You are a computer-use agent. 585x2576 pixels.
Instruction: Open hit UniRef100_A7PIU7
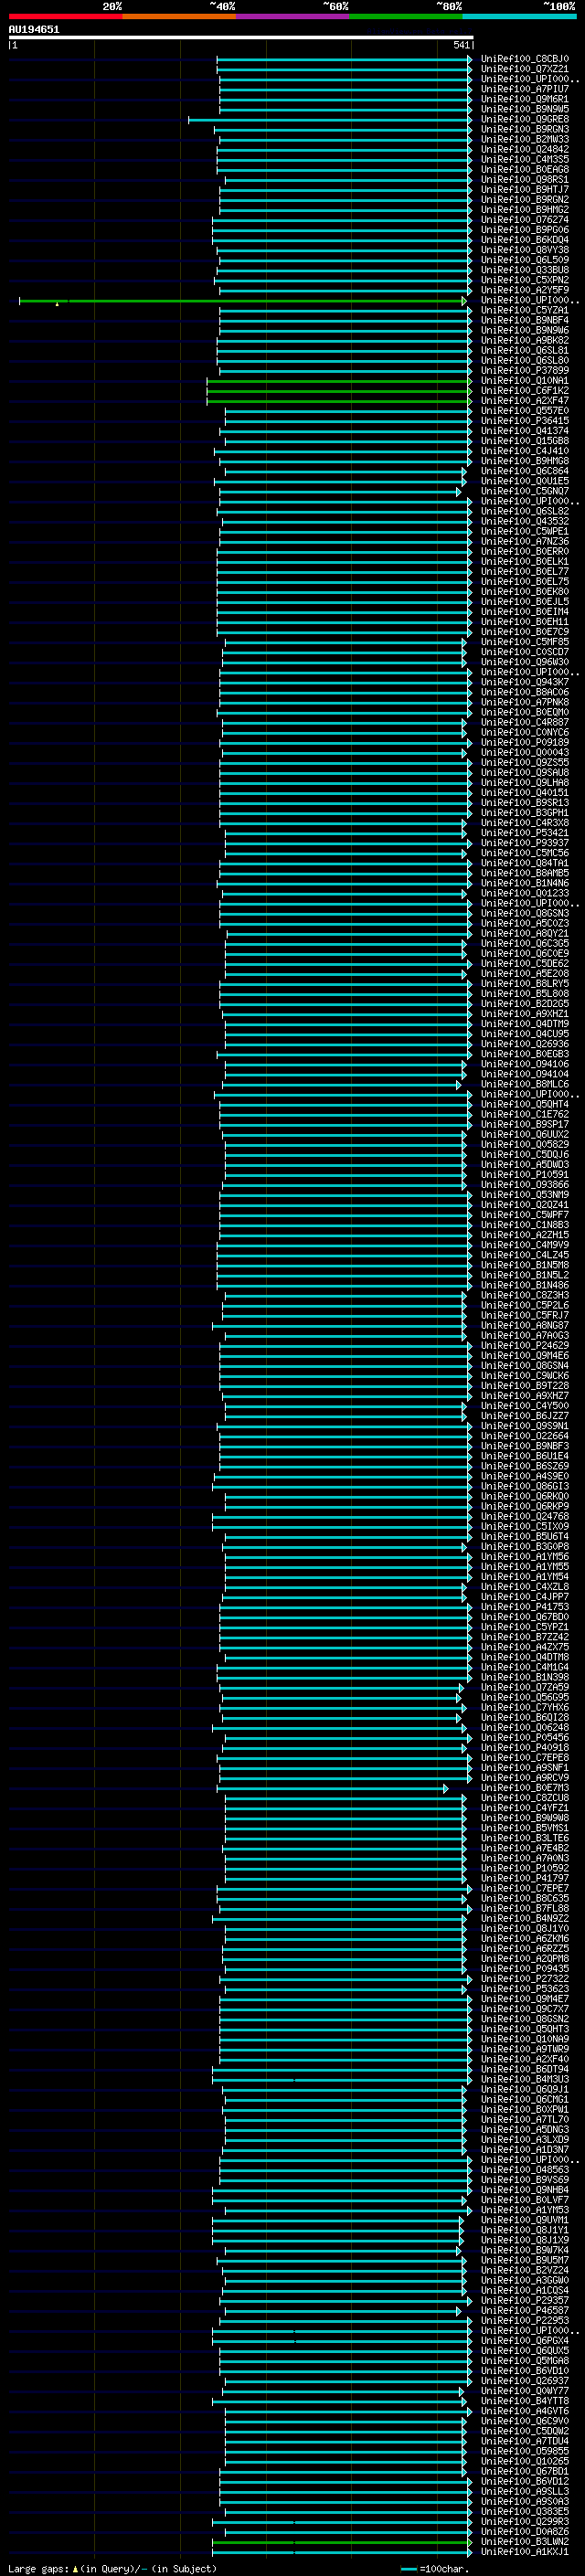pyautogui.click(x=524, y=89)
